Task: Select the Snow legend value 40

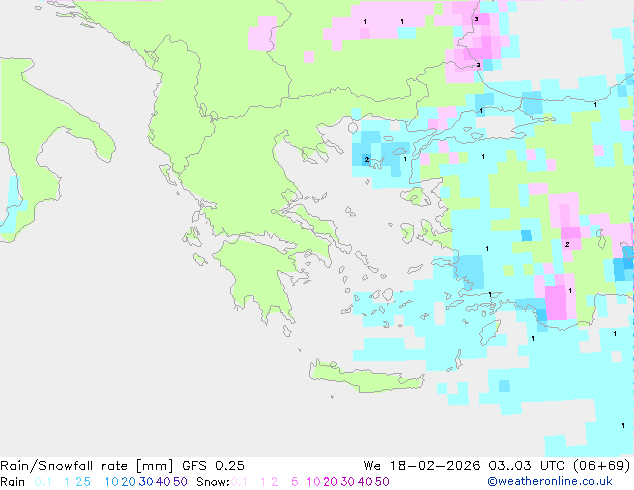Action: 365,482
